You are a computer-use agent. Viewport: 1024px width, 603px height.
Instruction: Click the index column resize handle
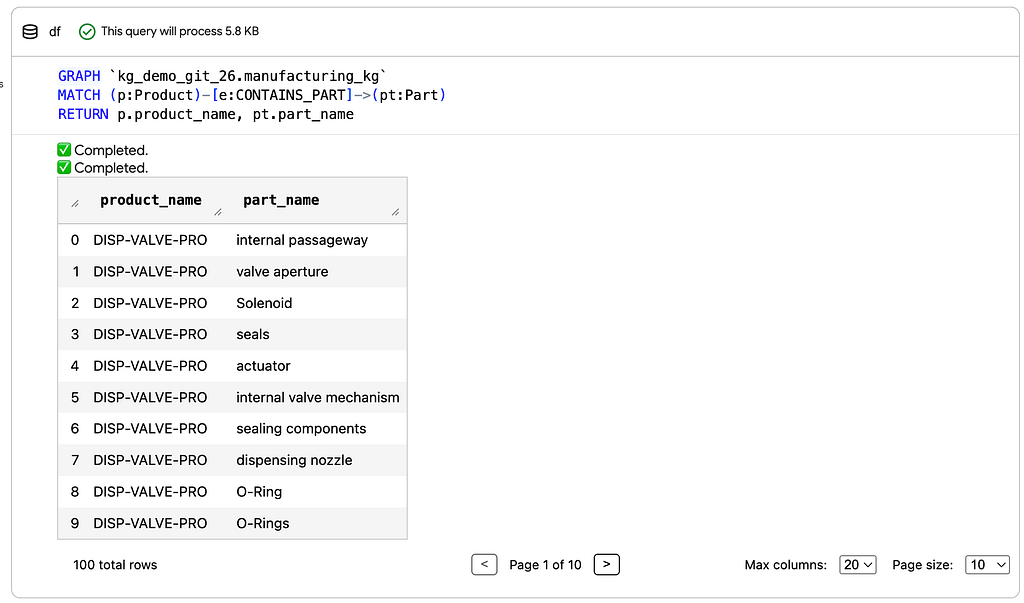(75, 204)
